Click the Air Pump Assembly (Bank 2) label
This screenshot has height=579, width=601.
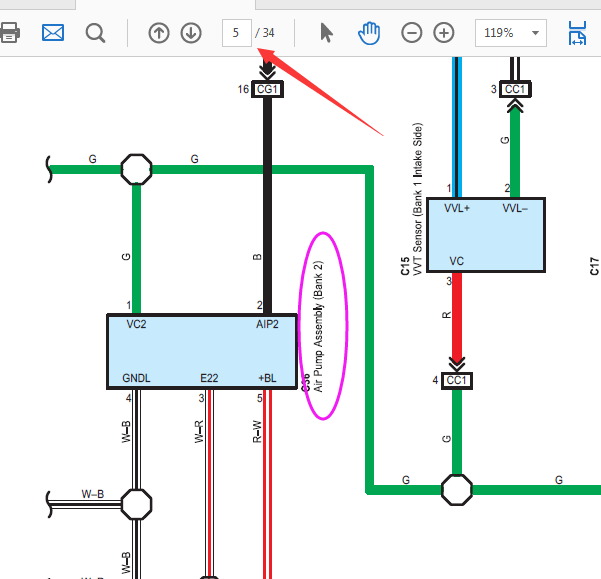pyautogui.click(x=319, y=326)
